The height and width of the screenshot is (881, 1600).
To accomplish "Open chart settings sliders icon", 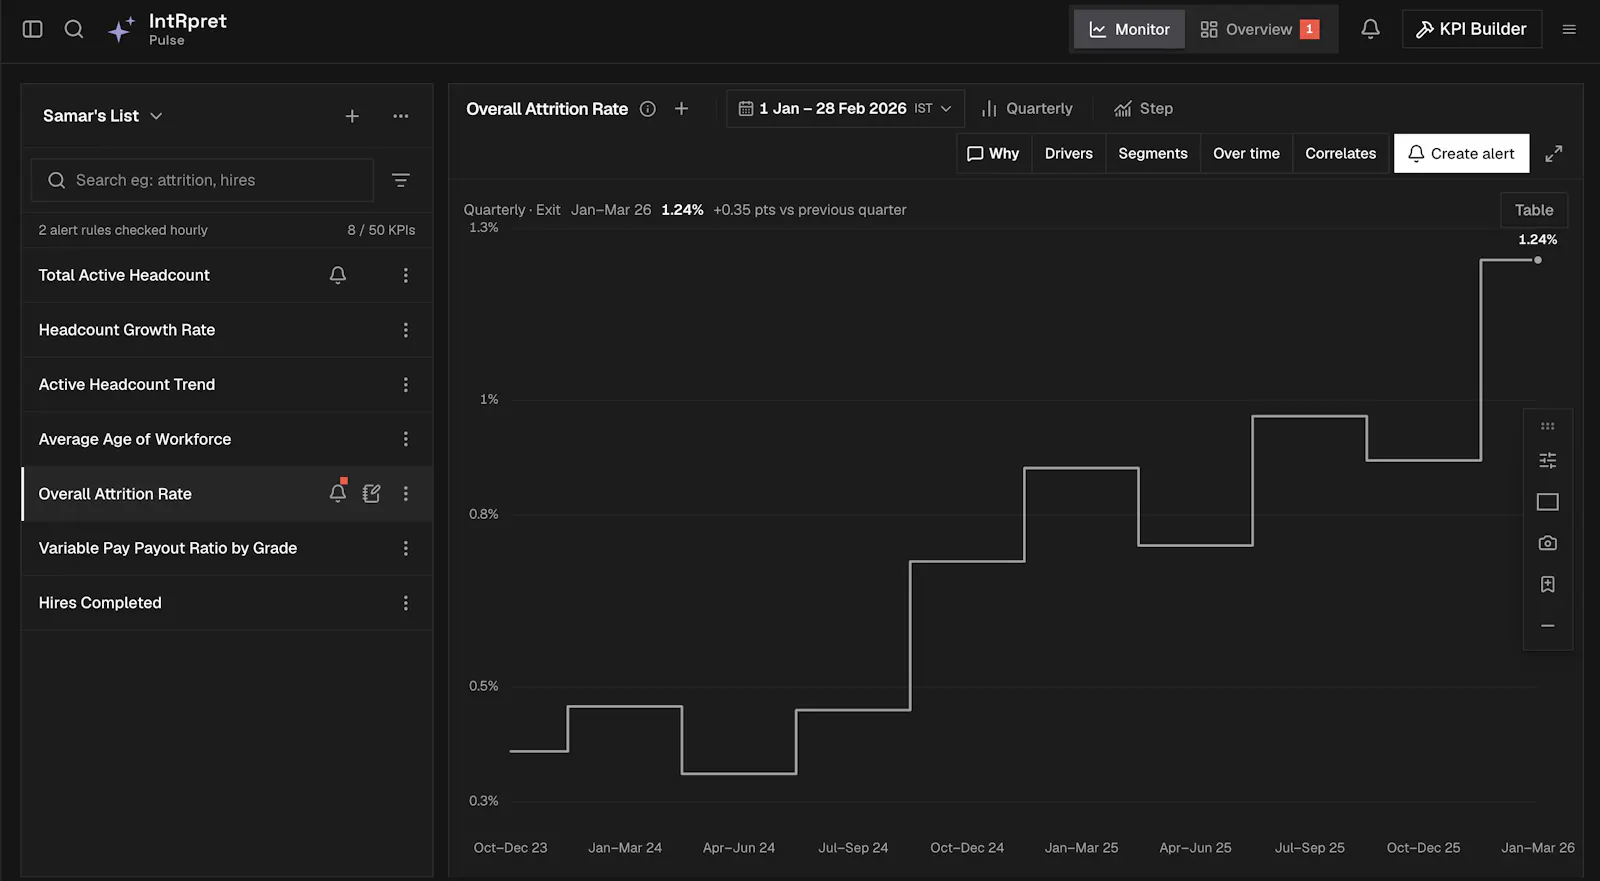I will pyautogui.click(x=1548, y=460).
